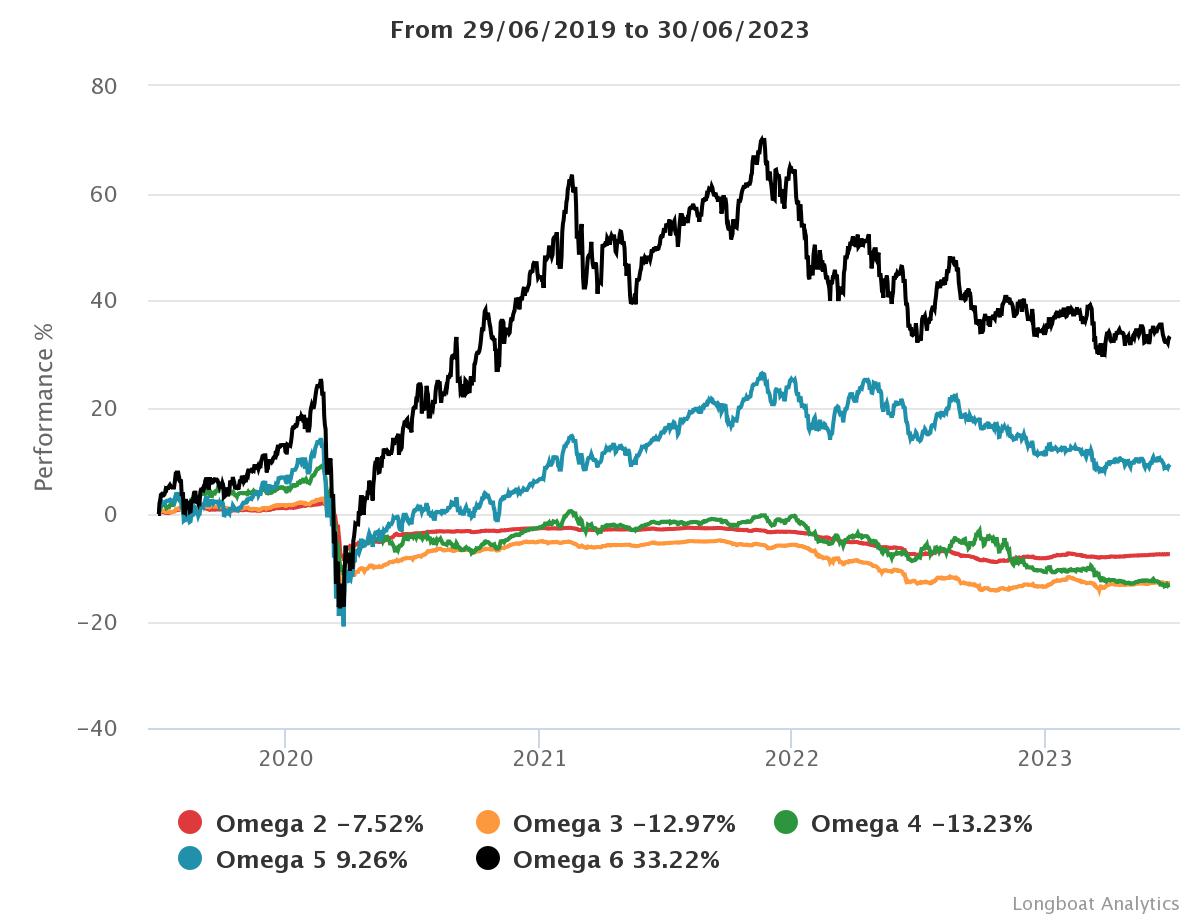Click the 80 y-axis tick label
The image size is (1200, 920).
coord(105,87)
